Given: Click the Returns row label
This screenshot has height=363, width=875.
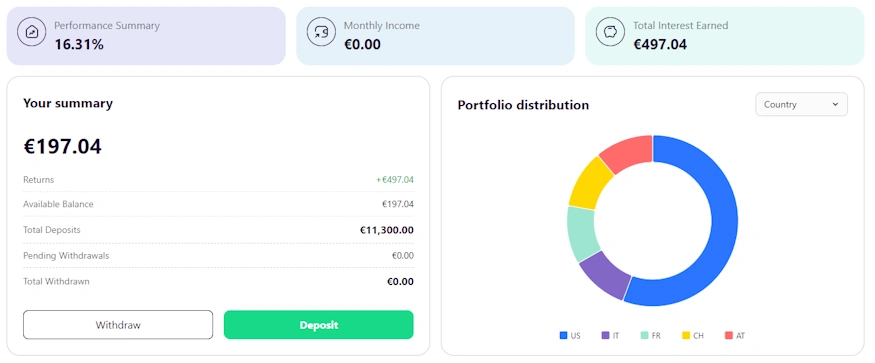Looking at the screenshot, I should point(39,180).
